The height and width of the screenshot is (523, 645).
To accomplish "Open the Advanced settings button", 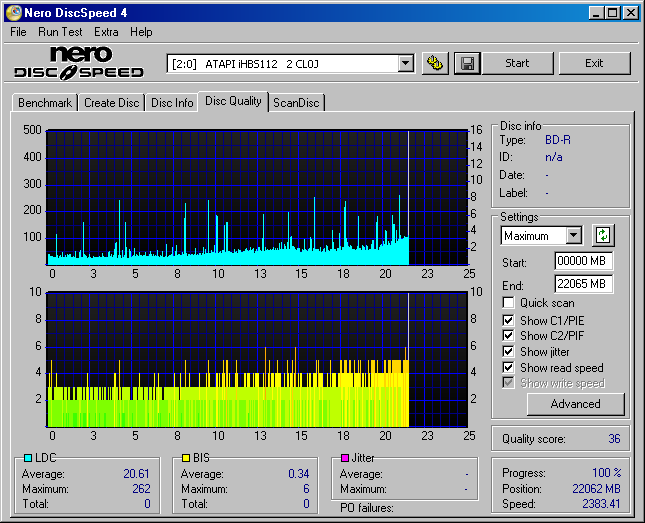I will pos(575,404).
